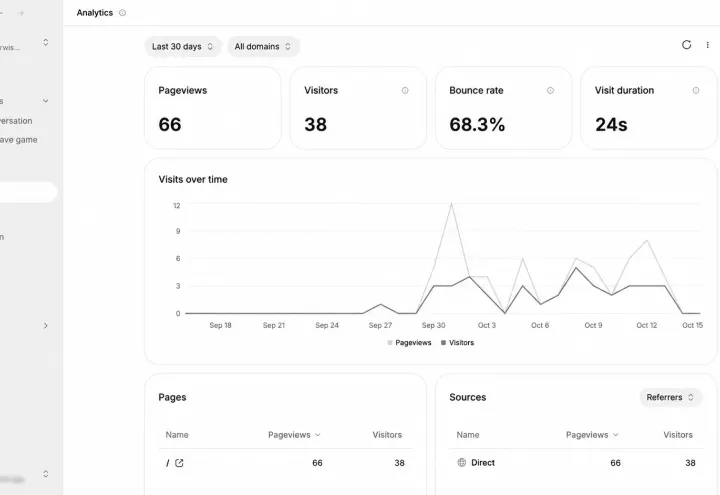This screenshot has height=495, width=720.
Task: Click the forward navigation arrow
Action: click(21, 13)
